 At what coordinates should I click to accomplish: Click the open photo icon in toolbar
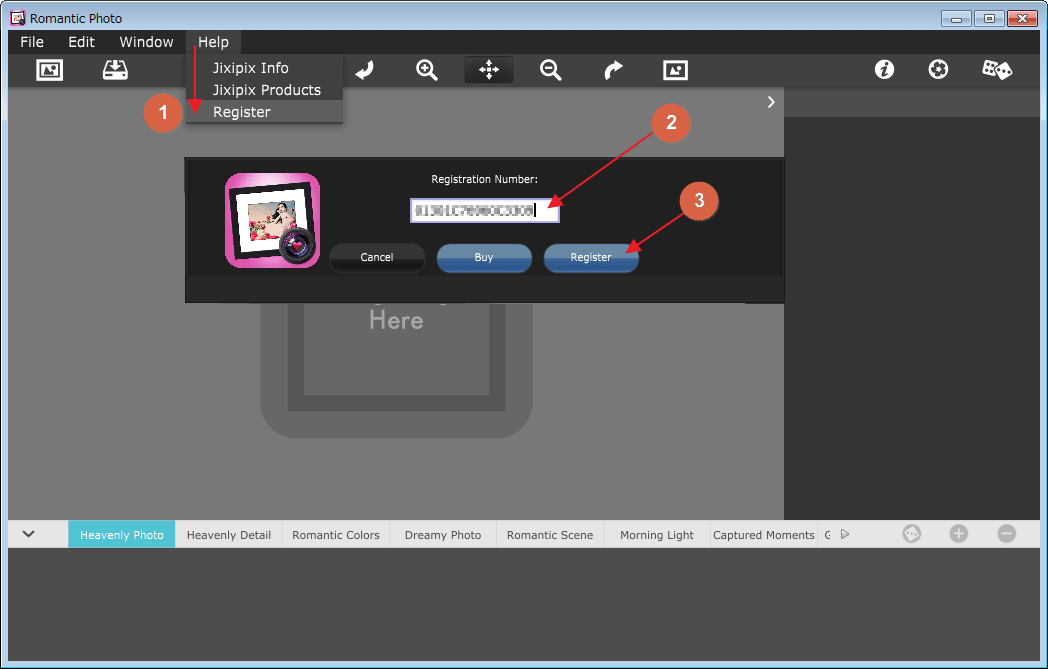(x=49, y=70)
